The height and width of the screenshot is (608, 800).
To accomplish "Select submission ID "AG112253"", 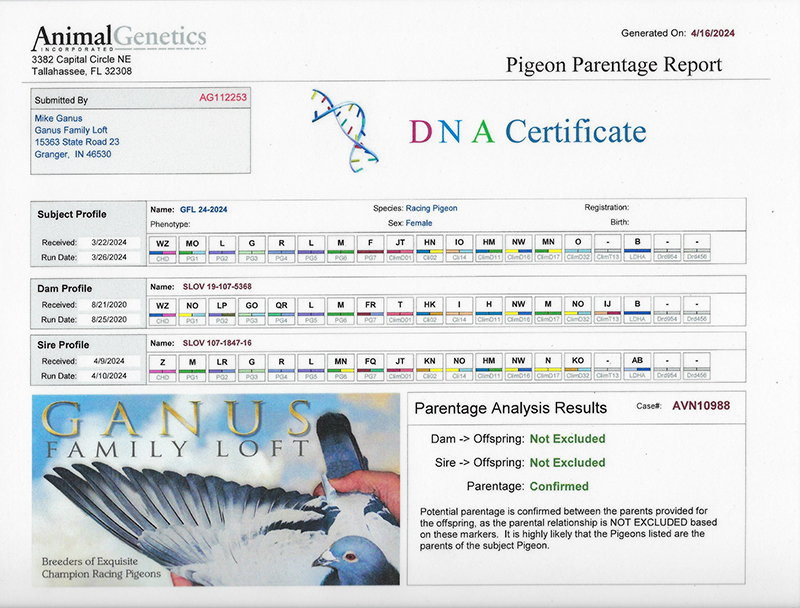I will [223, 97].
